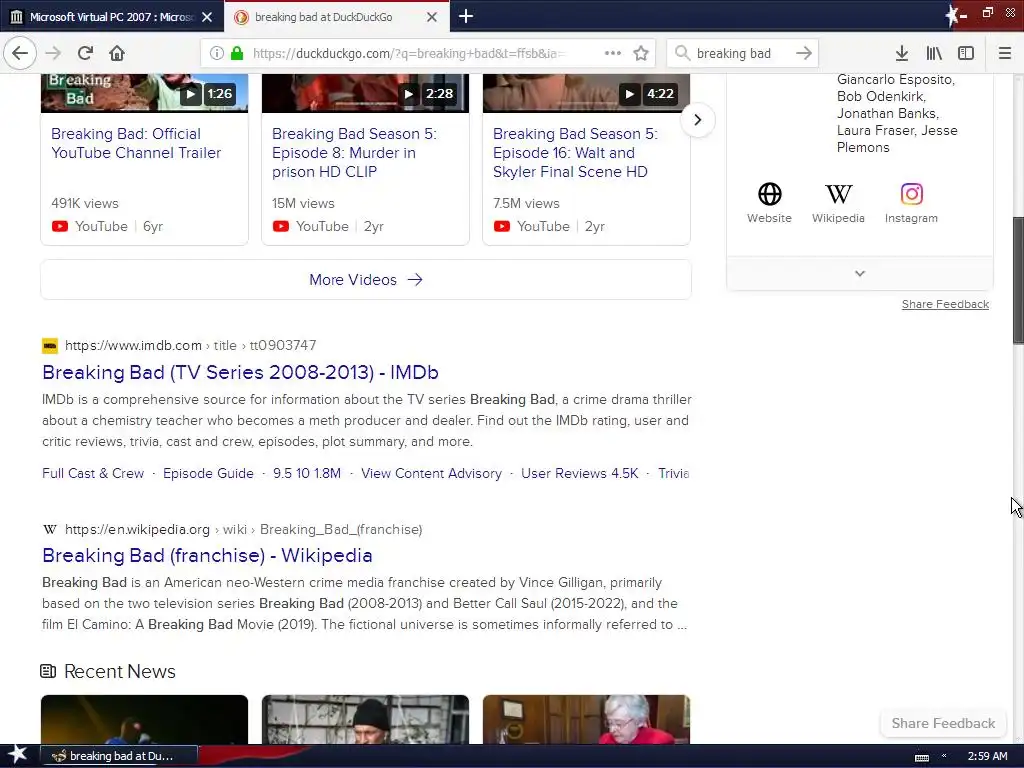Viewport: 1024px width, 768px height.
Task: Click the vertical scrollbar thumb
Action: coord(1018,280)
